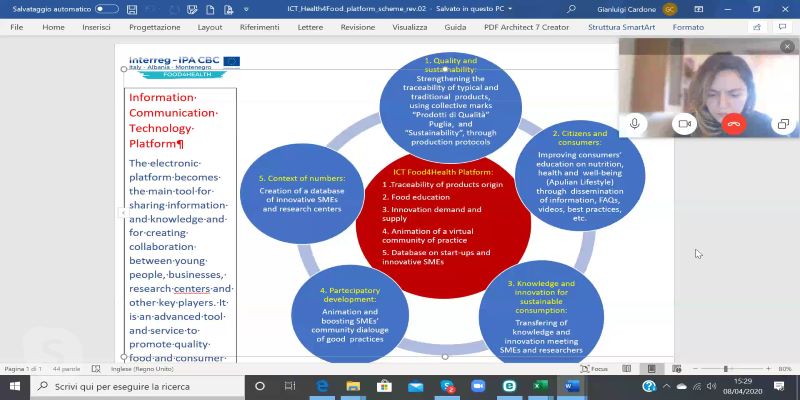Toggle the Salvataggio automatico switch
Image resolution: width=800 pixels, height=400 pixels.
tap(107, 9)
